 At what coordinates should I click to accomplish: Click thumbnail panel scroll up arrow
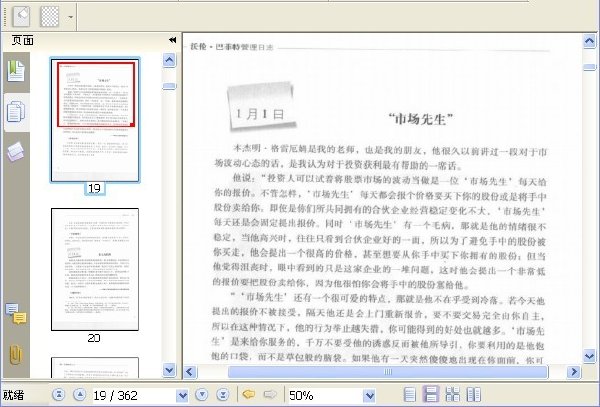click(x=169, y=60)
